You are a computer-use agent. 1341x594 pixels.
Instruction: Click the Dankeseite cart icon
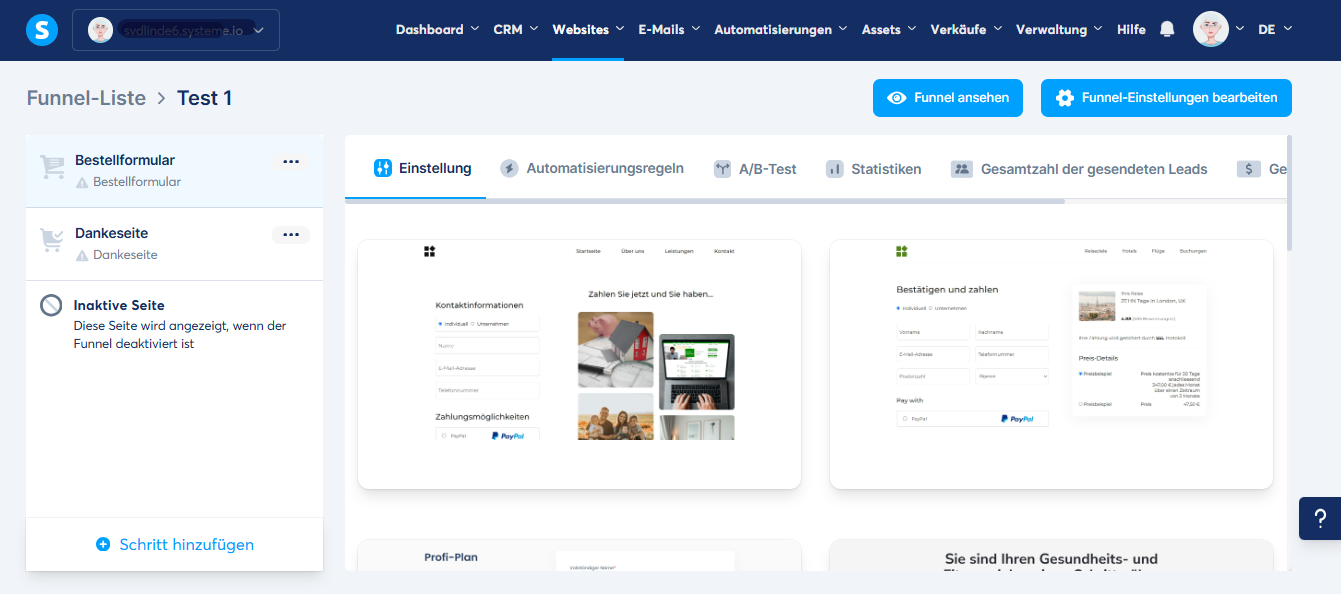click(51, 241)
